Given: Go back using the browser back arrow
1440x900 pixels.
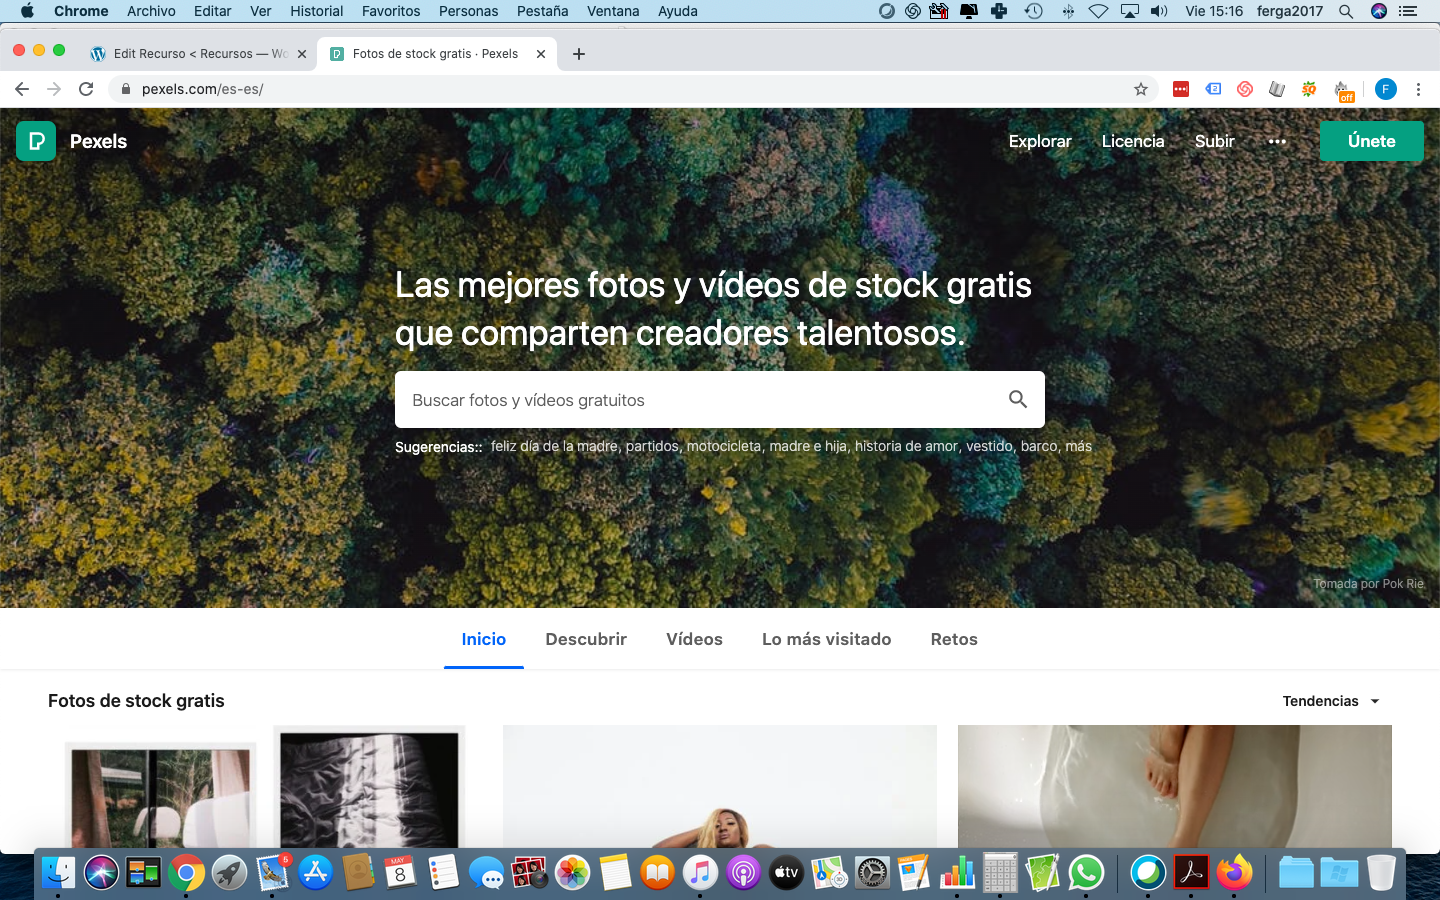Looking at the screenshot, I should 22,89.
